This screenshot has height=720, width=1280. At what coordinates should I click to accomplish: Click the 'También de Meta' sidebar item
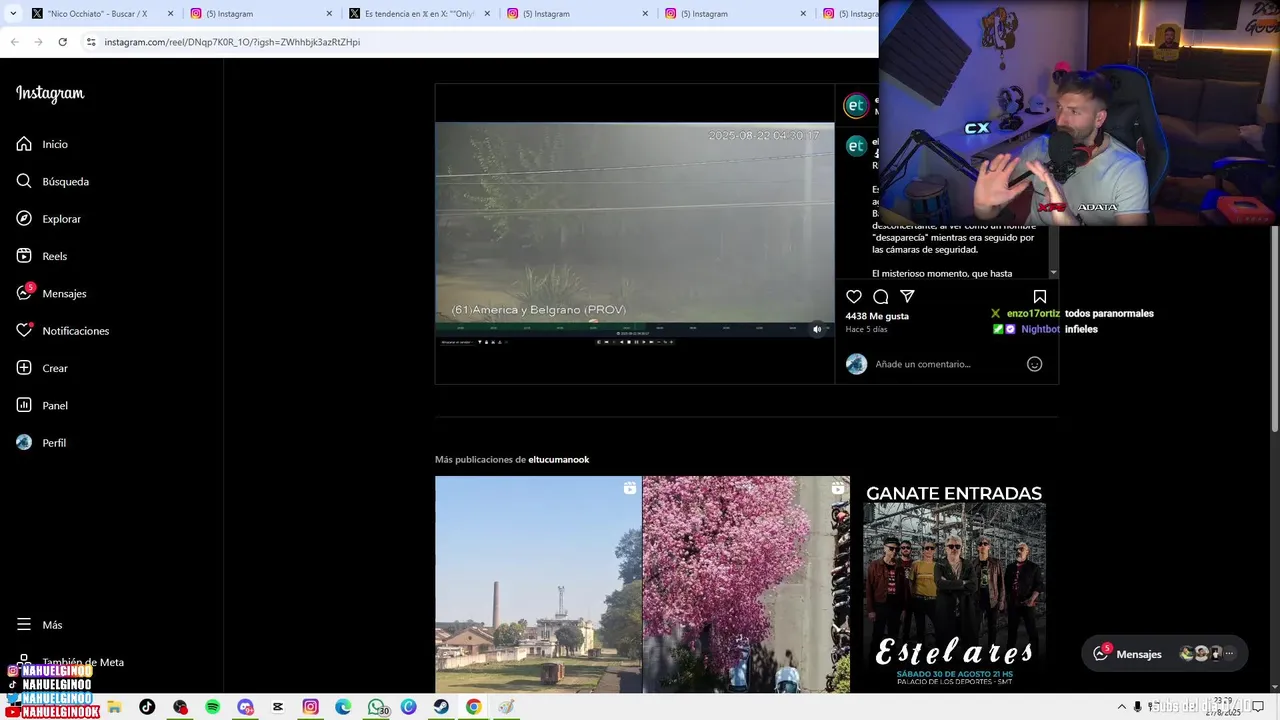(70, 662)
